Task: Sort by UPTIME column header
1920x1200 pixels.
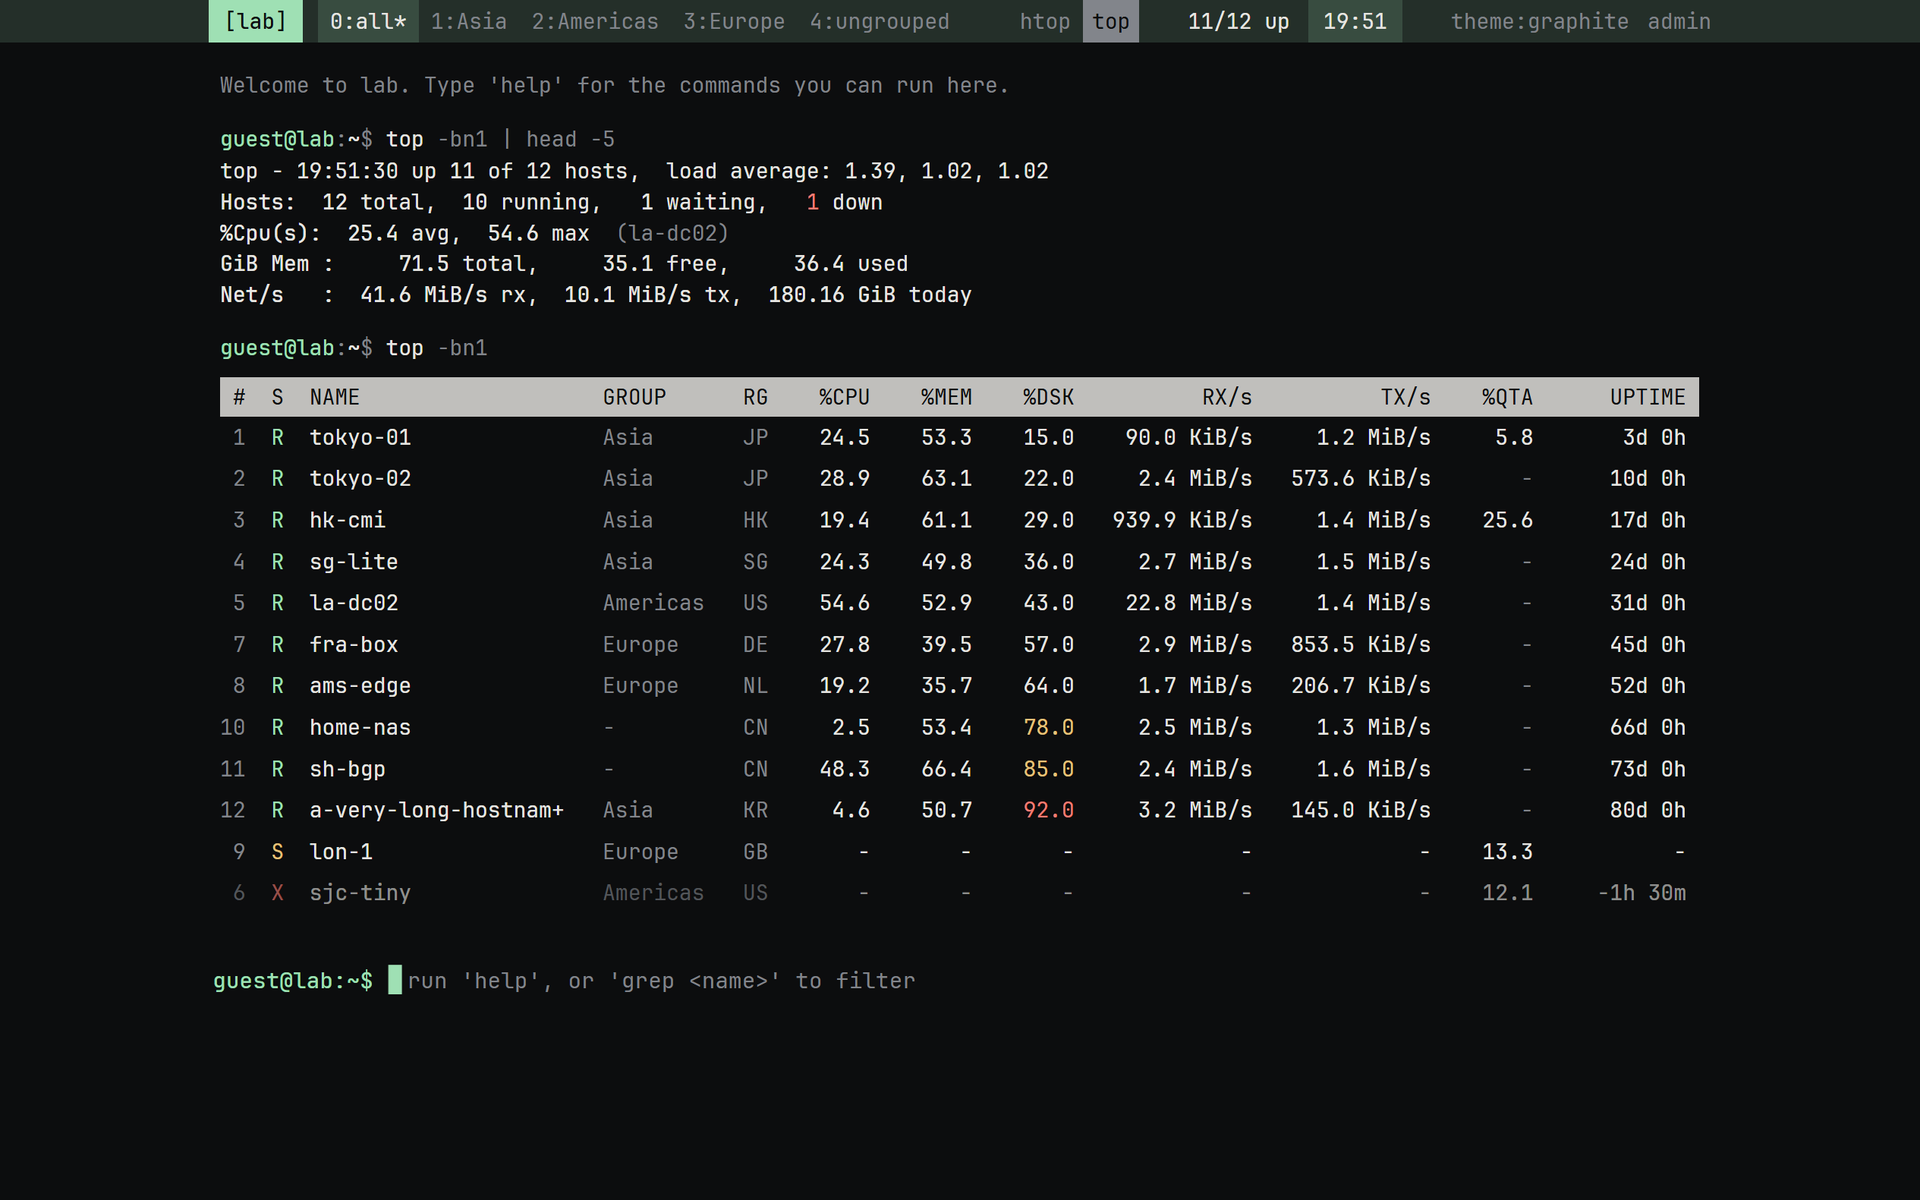Action: click(x=1648, y=397)
